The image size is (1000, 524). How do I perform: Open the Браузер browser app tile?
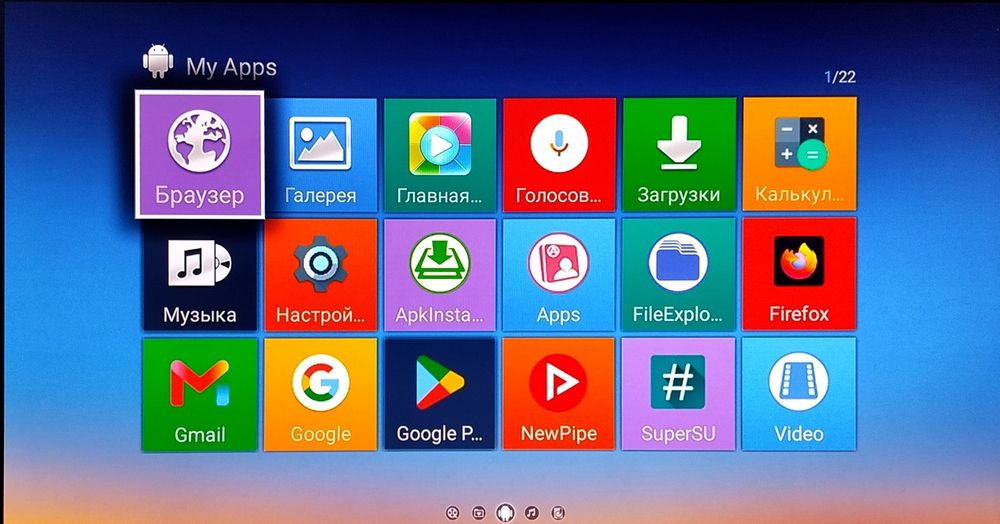(200, 155)
